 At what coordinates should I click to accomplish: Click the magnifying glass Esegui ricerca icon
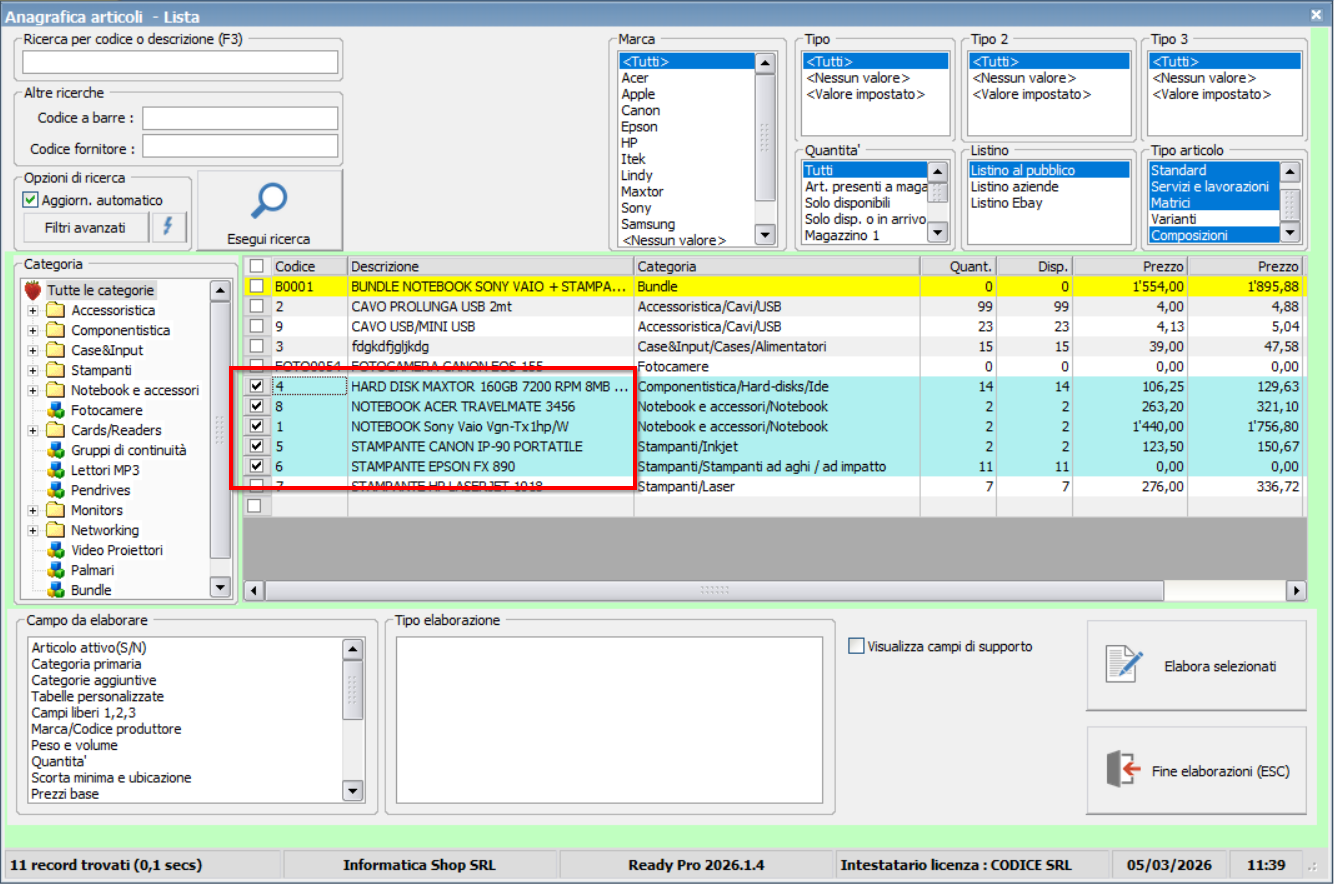(268, 201)
